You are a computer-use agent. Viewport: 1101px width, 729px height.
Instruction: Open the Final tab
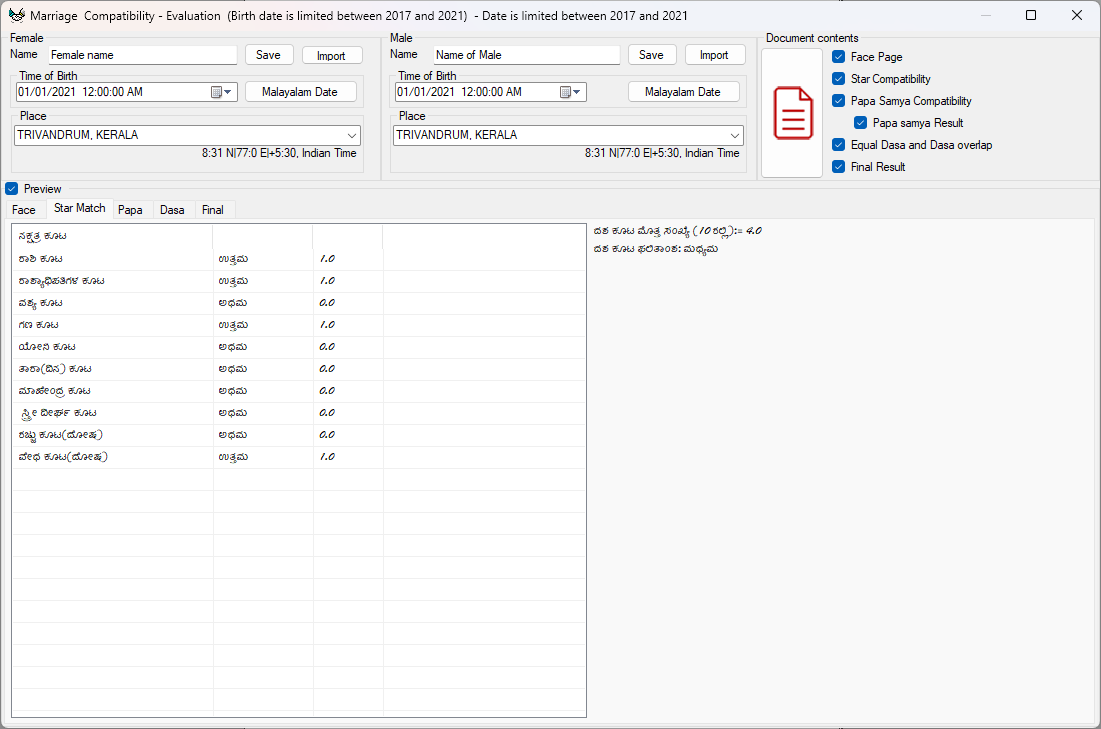point(213,210)
